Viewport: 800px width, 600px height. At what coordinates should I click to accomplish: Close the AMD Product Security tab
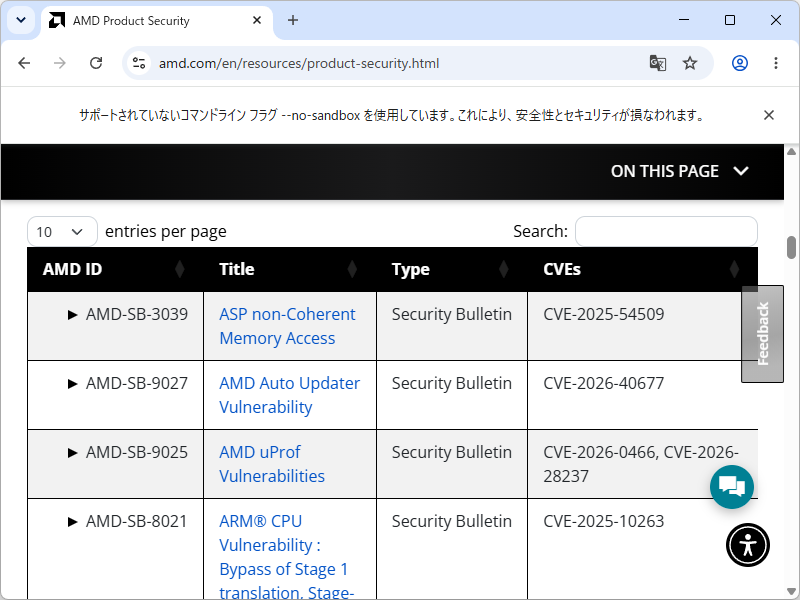(x=257, y=20)
